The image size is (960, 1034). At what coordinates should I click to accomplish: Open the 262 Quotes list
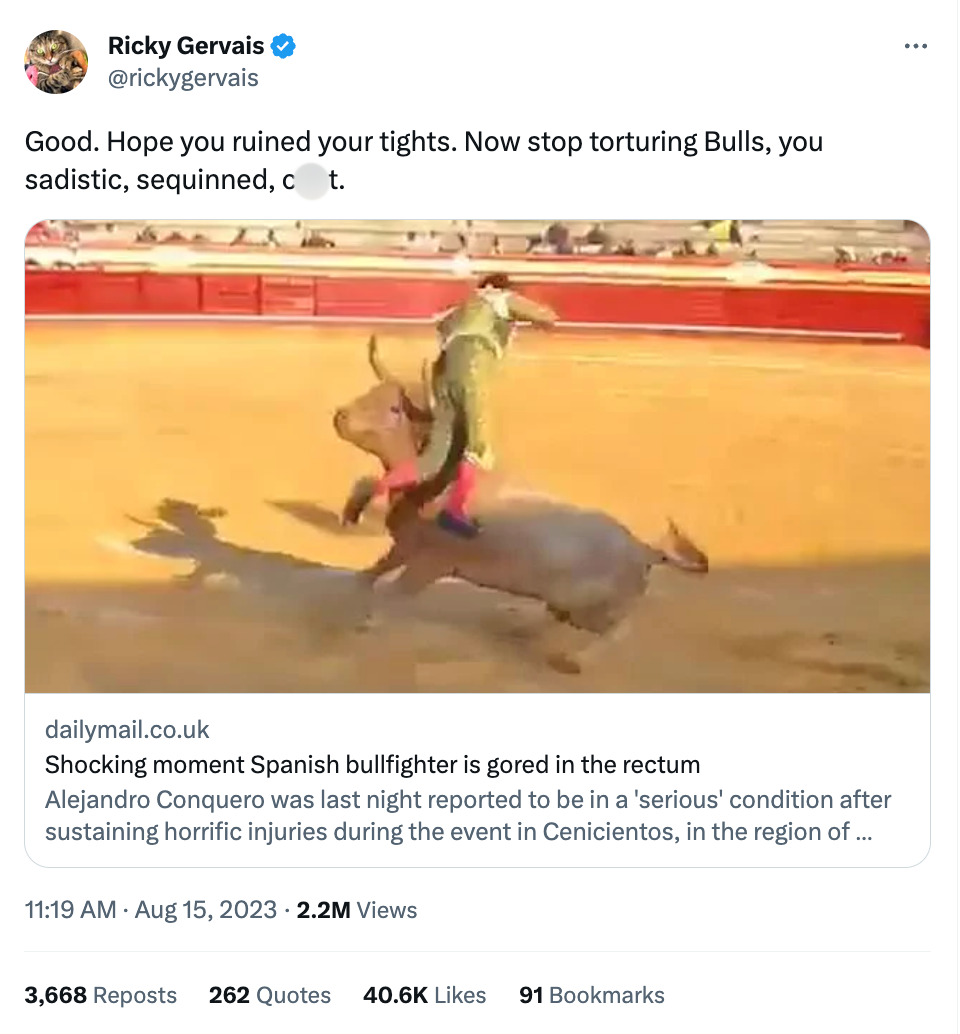tap(269, 995)
